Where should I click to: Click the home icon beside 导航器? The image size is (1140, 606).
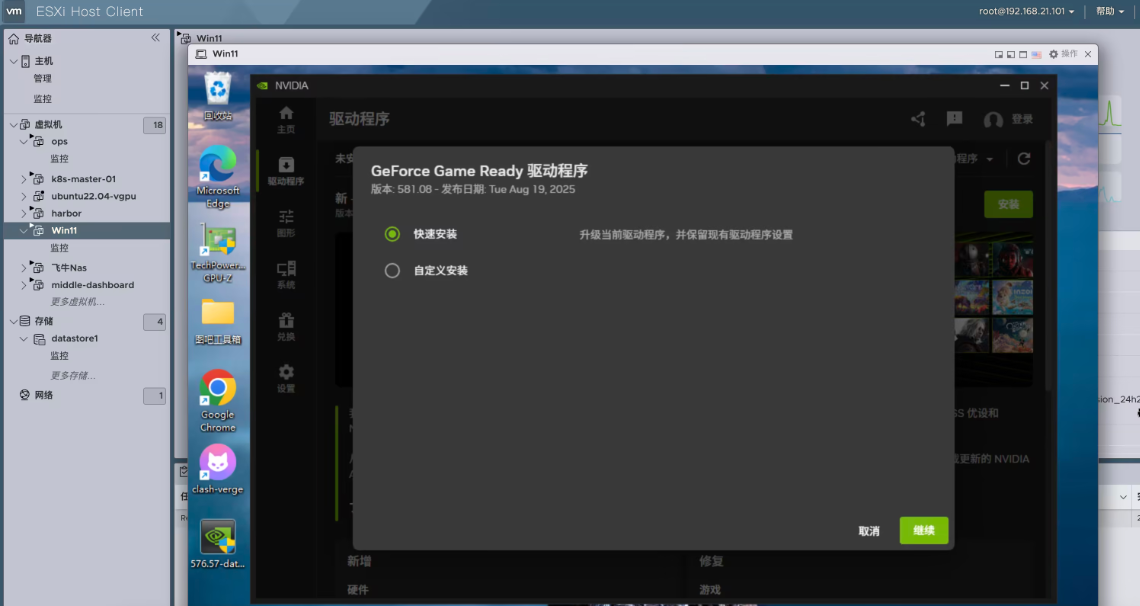click(x=14, y=39)
